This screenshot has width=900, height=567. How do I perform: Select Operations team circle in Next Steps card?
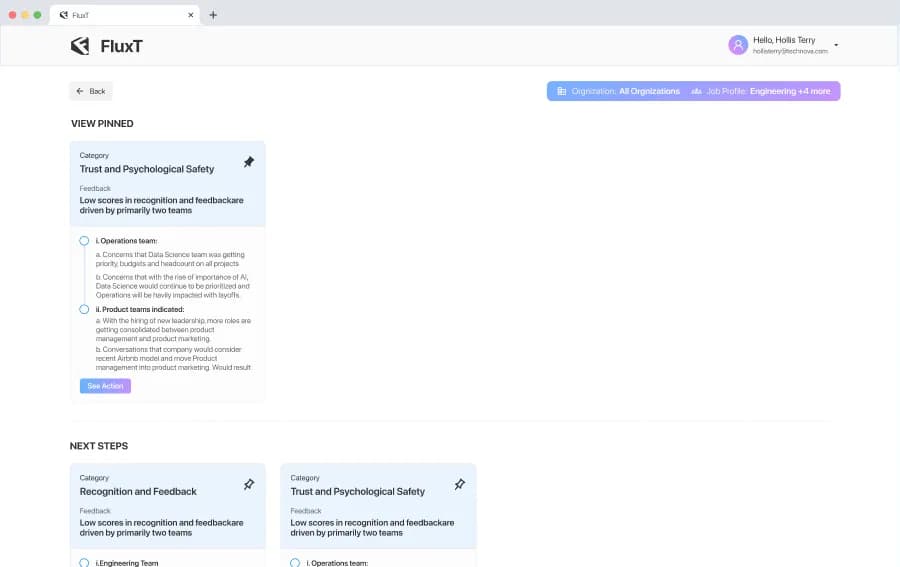tap(294, 563)
